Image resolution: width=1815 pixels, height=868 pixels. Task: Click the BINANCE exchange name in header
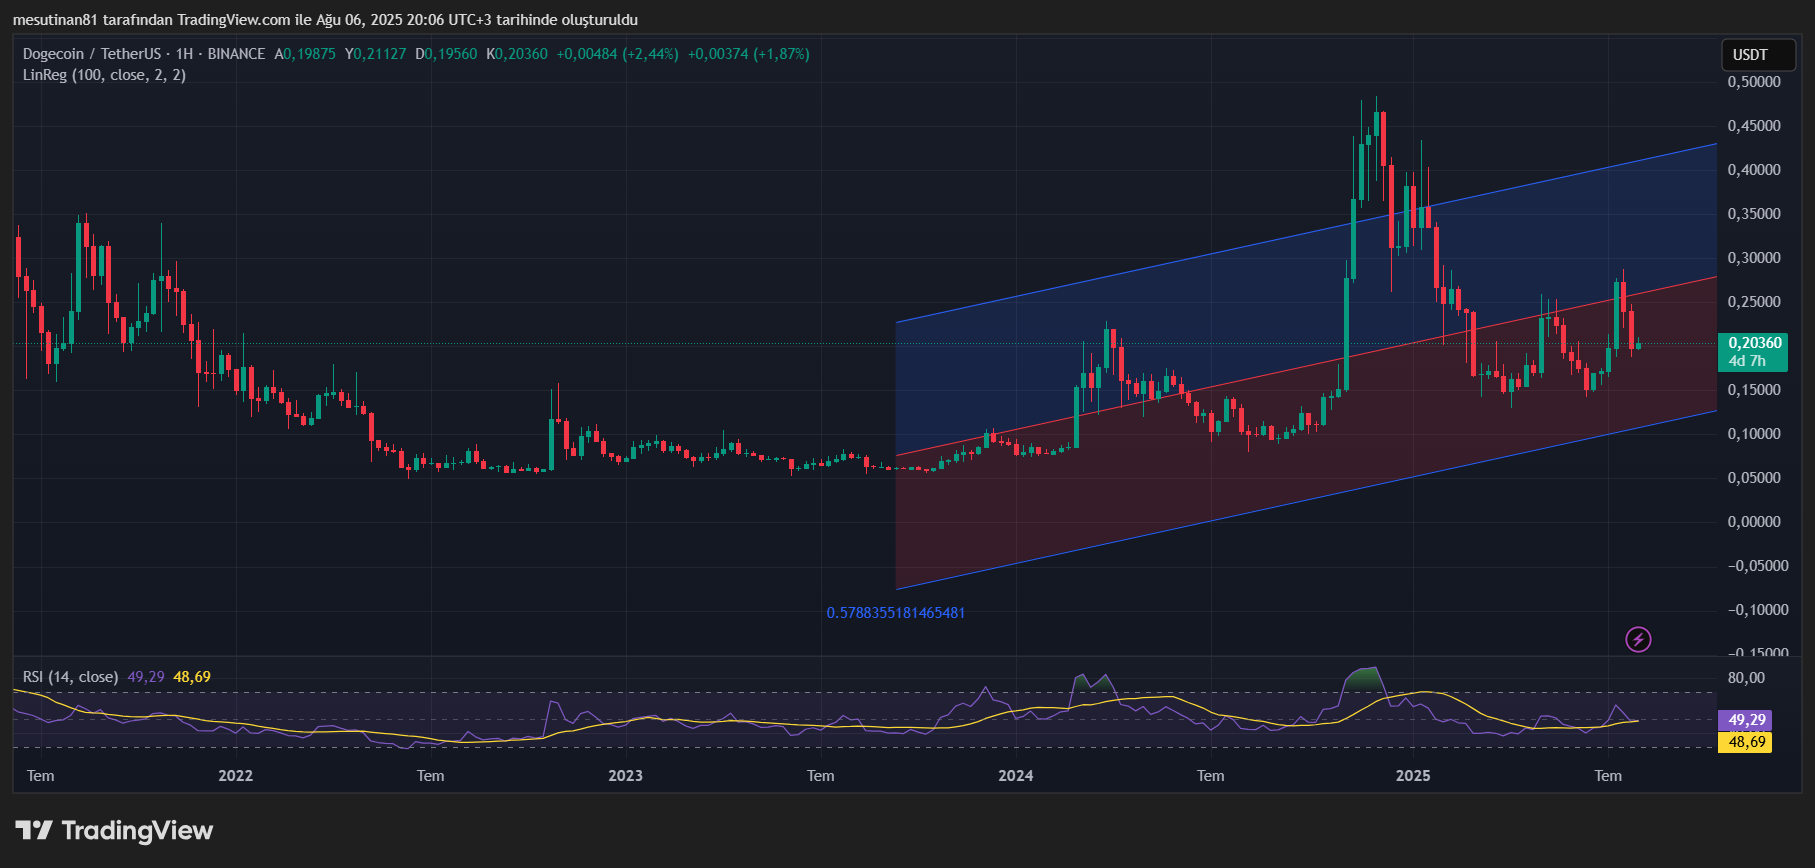[x=237, y=54]
